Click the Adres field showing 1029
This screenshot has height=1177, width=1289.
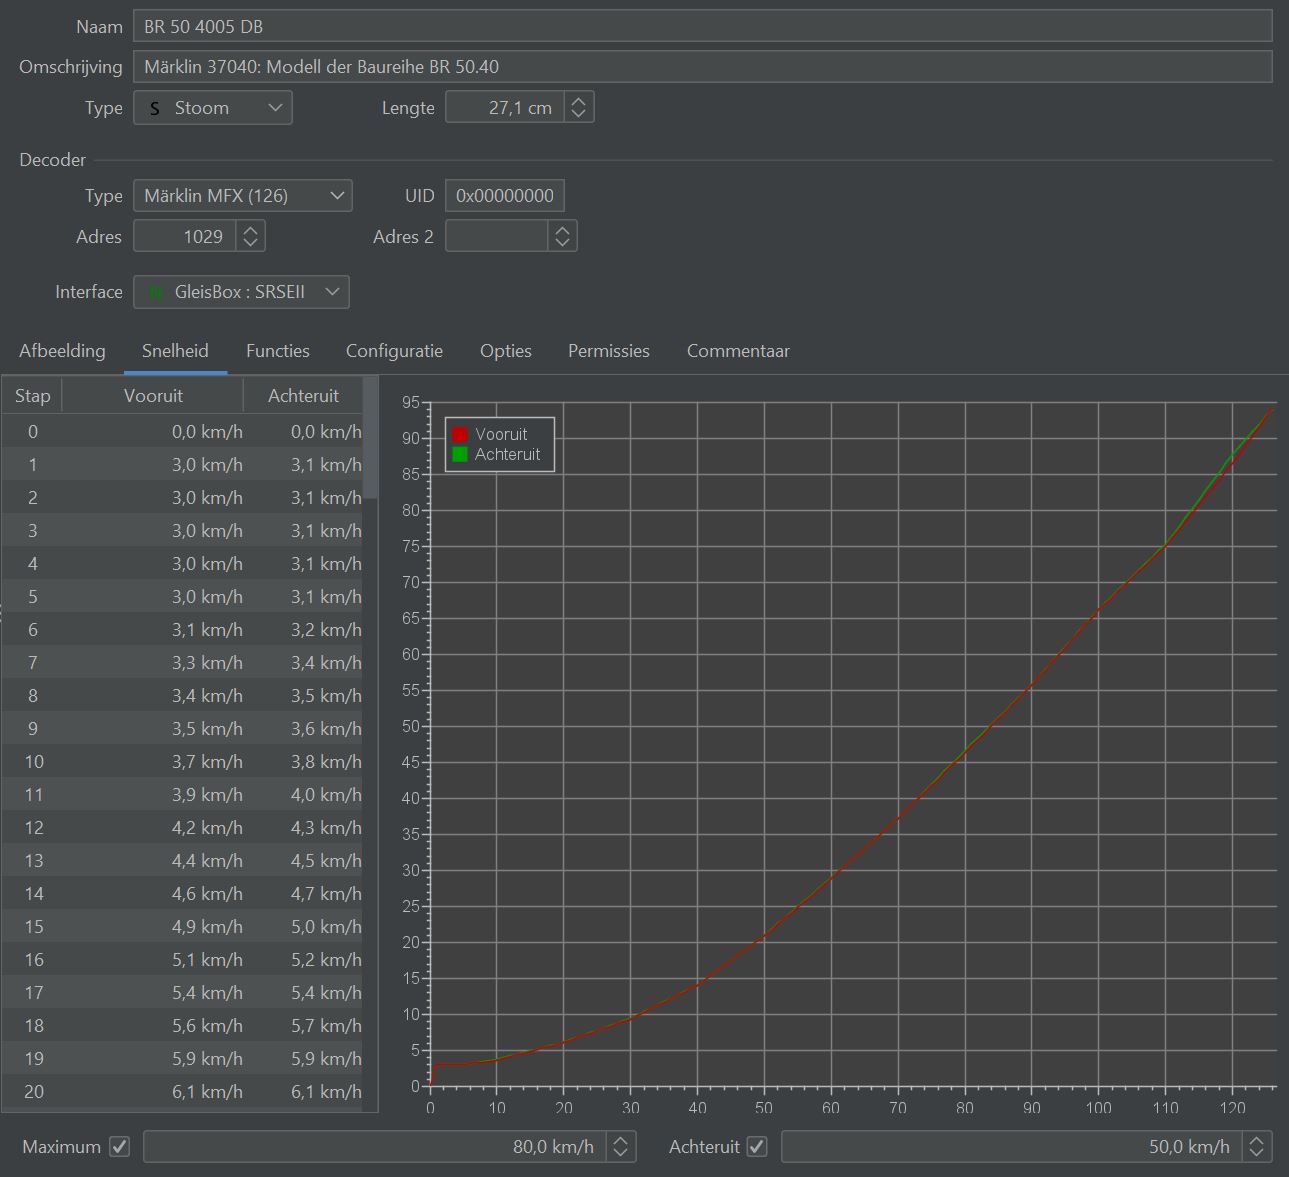(185, 236)
